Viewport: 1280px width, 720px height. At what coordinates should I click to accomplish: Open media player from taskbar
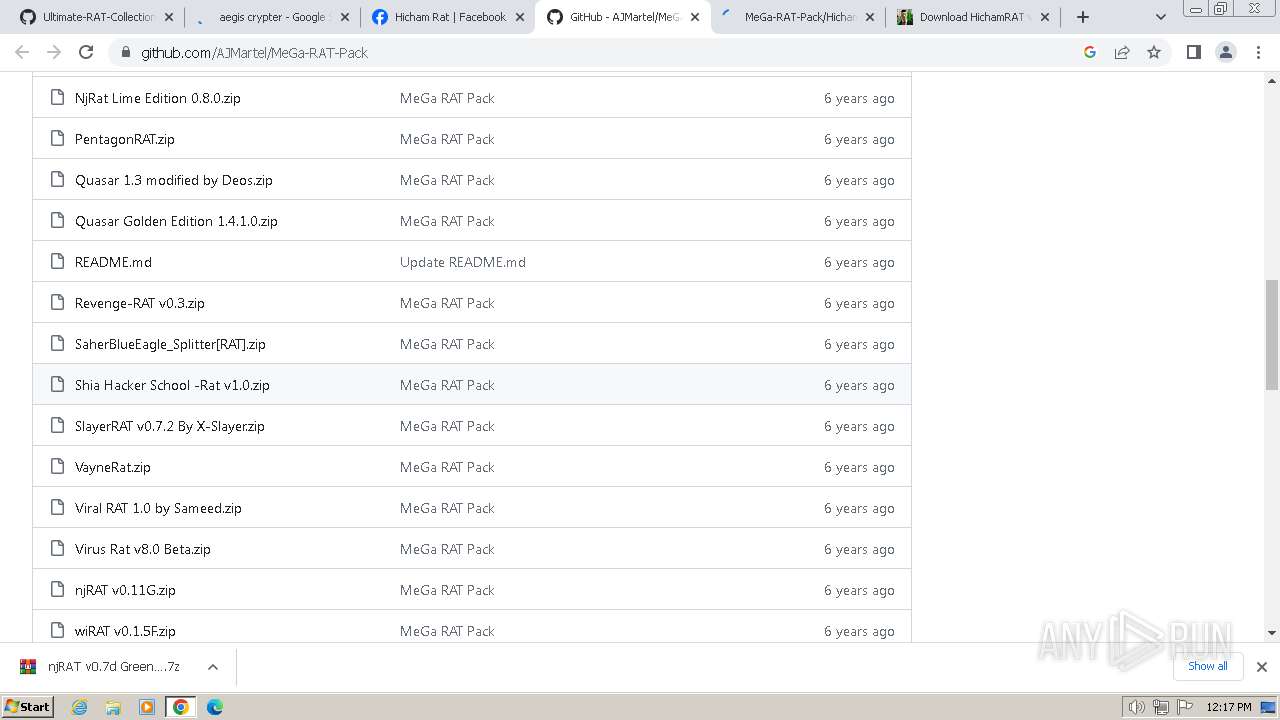point(147,707)
